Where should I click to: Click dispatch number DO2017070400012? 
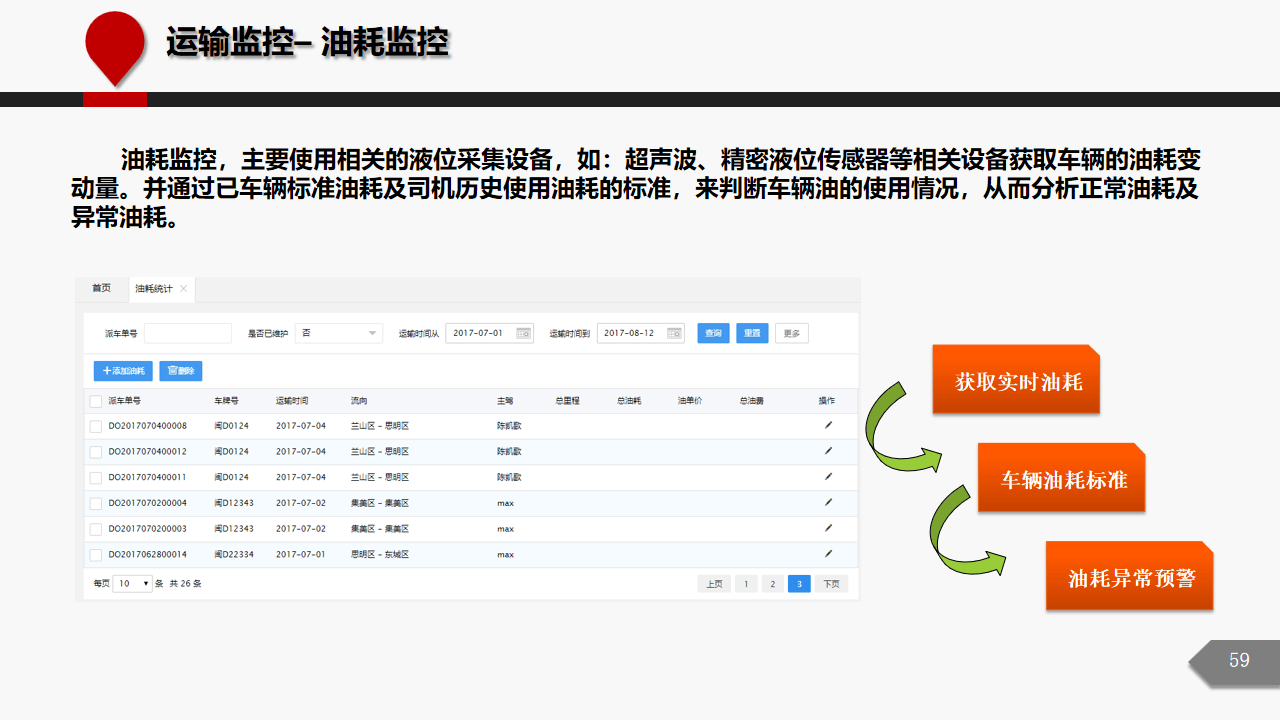(x=148, y=452)
